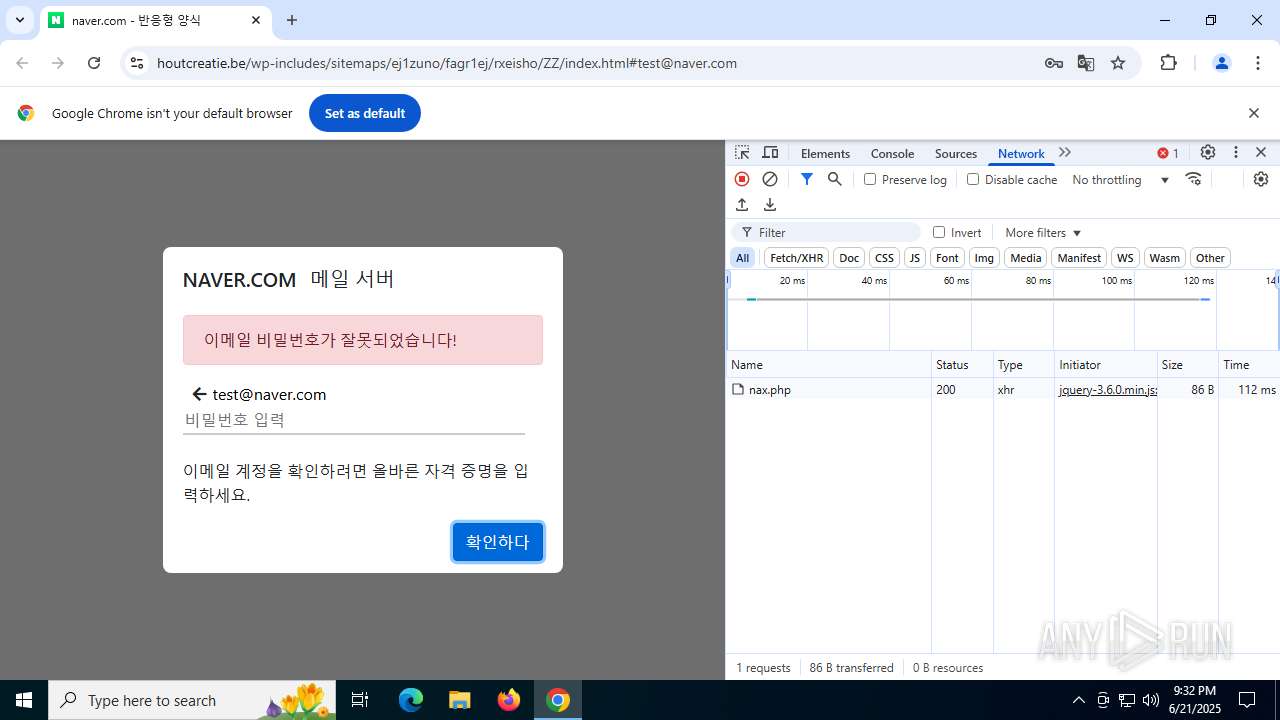Stop recording network log
Viewport: 1280px width, 720px height.
pos(742,179)
